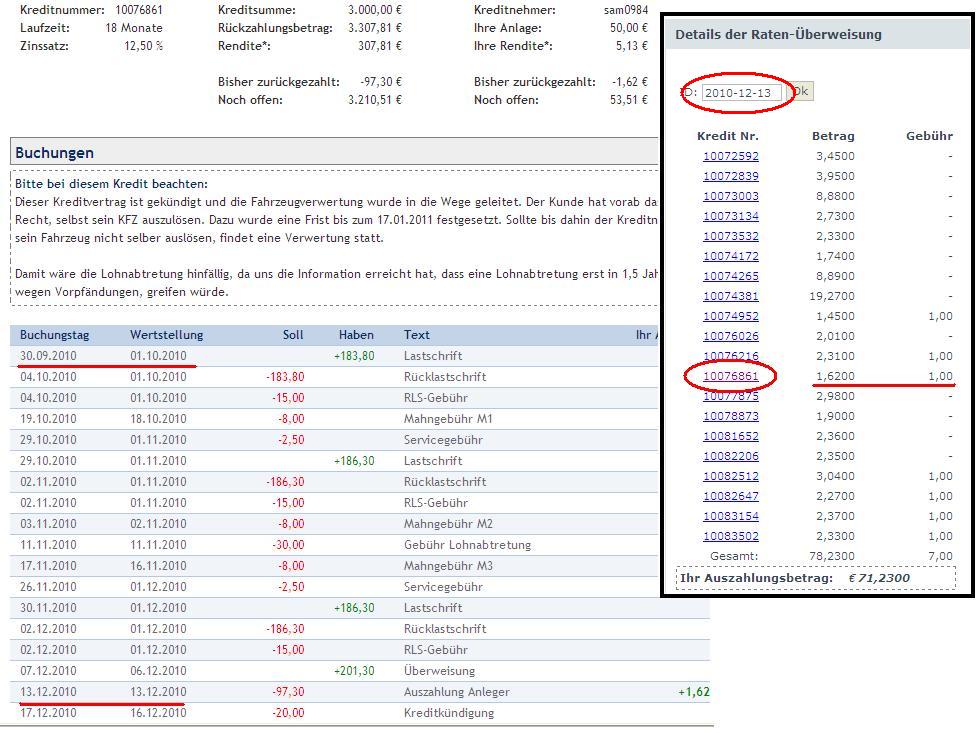Screen dimensions: 978x733
Task: Open credit link 10074952
Action: click(x=730, y=316)
